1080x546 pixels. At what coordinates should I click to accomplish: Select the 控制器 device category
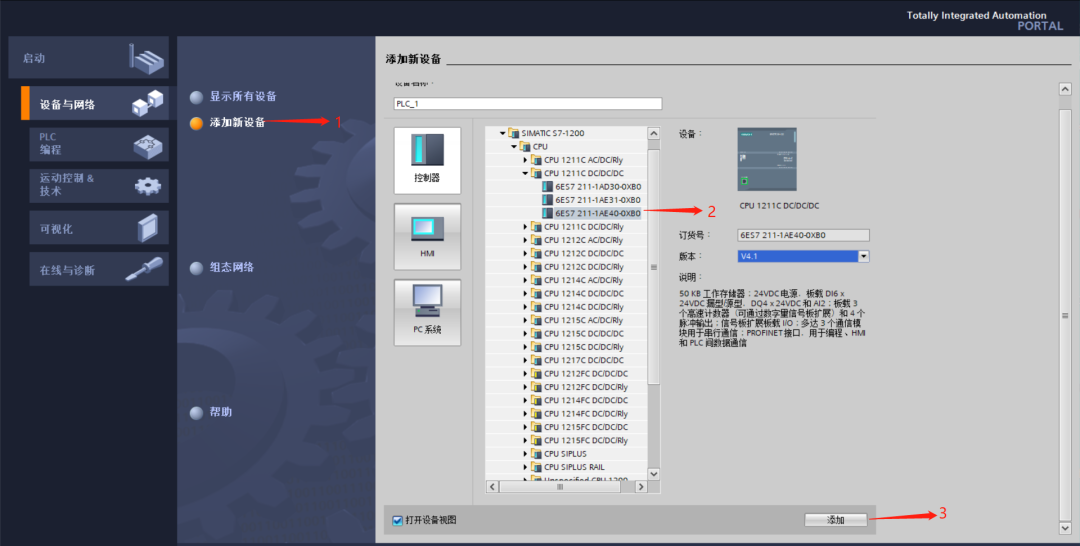[x=427, y=160]
